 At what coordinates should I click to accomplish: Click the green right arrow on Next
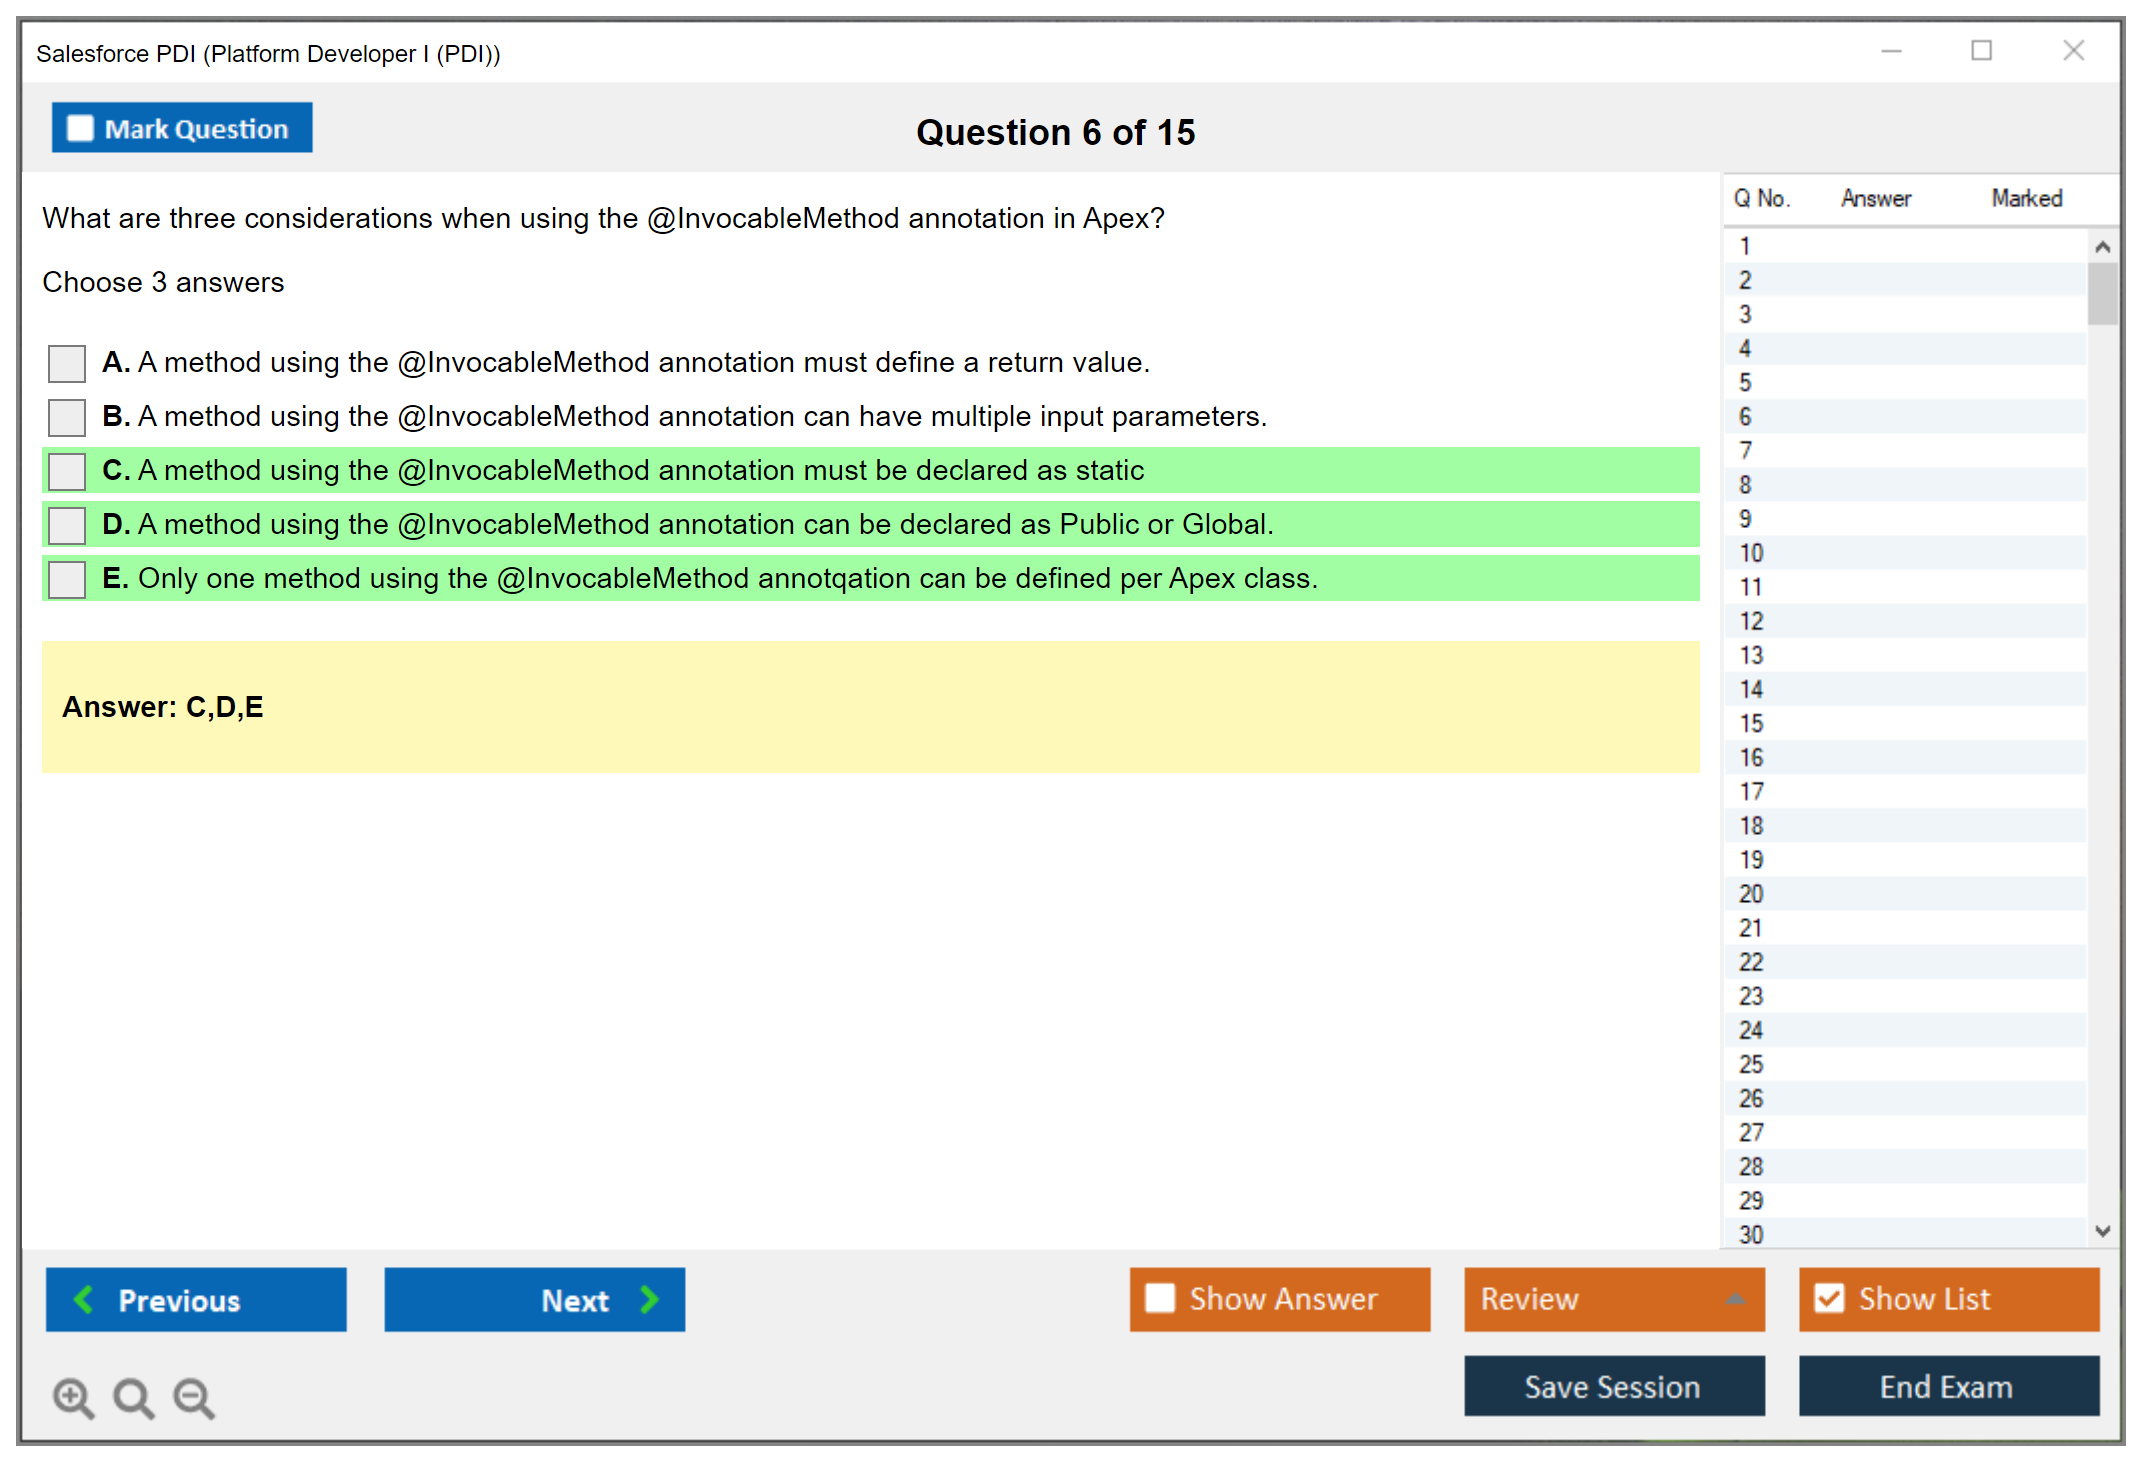point(649,1299)
